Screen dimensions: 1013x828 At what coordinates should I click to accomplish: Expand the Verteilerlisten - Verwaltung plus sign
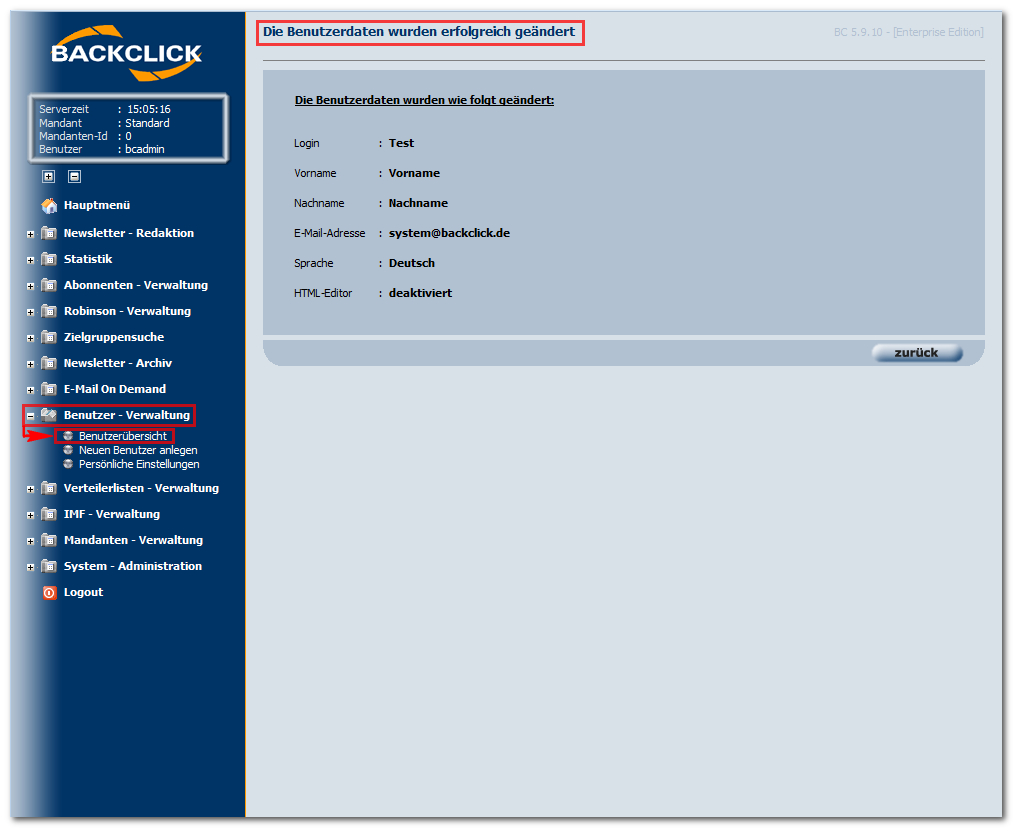click(x=30, y=490)
